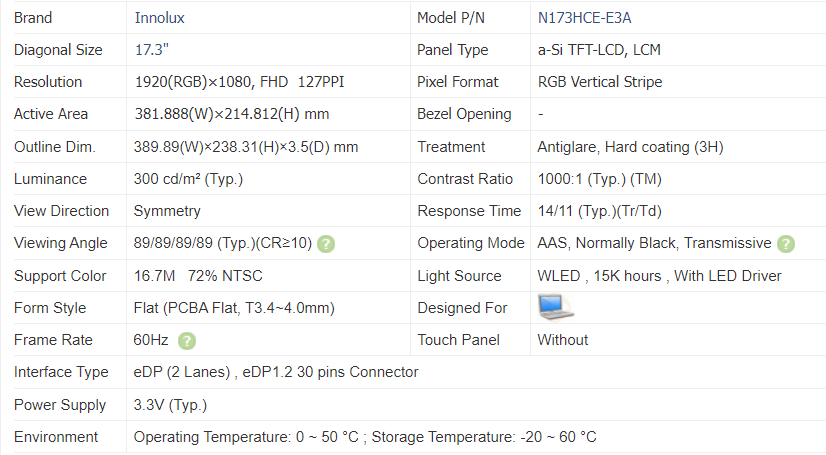Screen dimensions: 826x455
Task: Click the Panel Type a-Si TFT-LCD value
Action: [599, 50]
